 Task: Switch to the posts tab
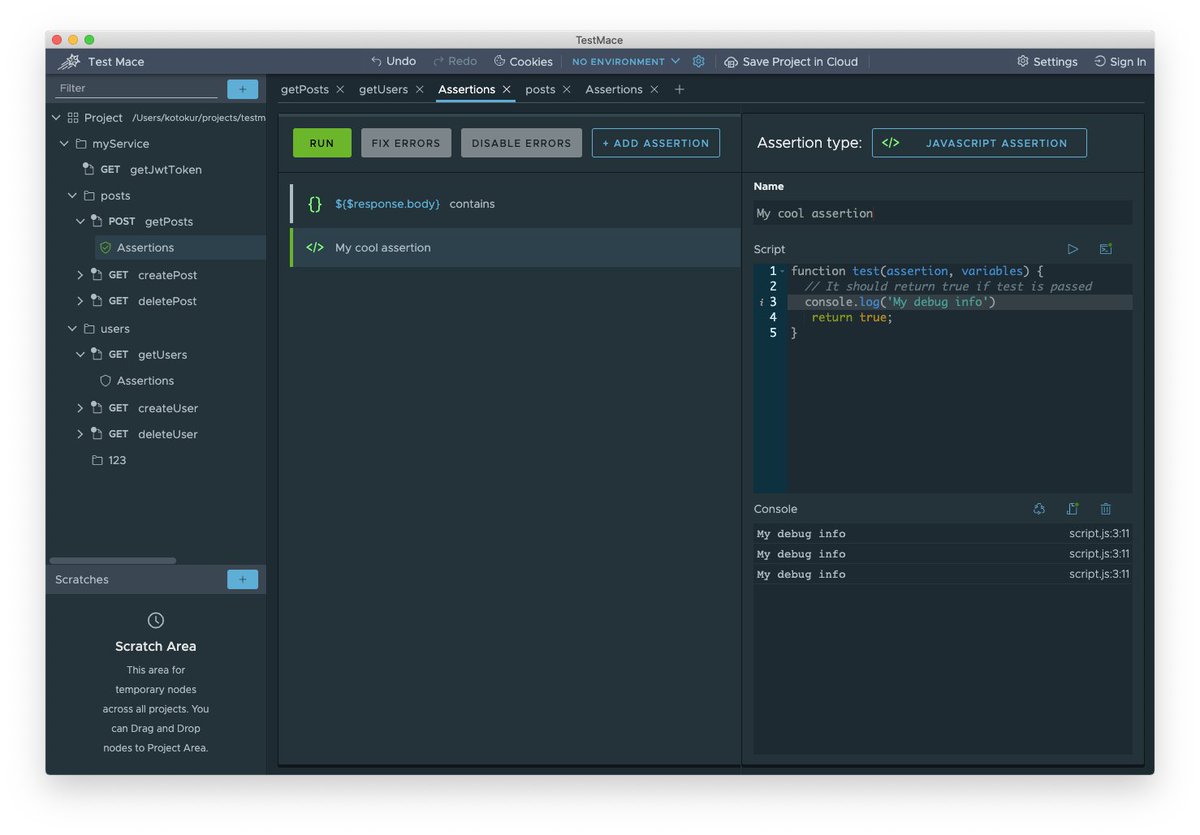(x=540, y=89)
